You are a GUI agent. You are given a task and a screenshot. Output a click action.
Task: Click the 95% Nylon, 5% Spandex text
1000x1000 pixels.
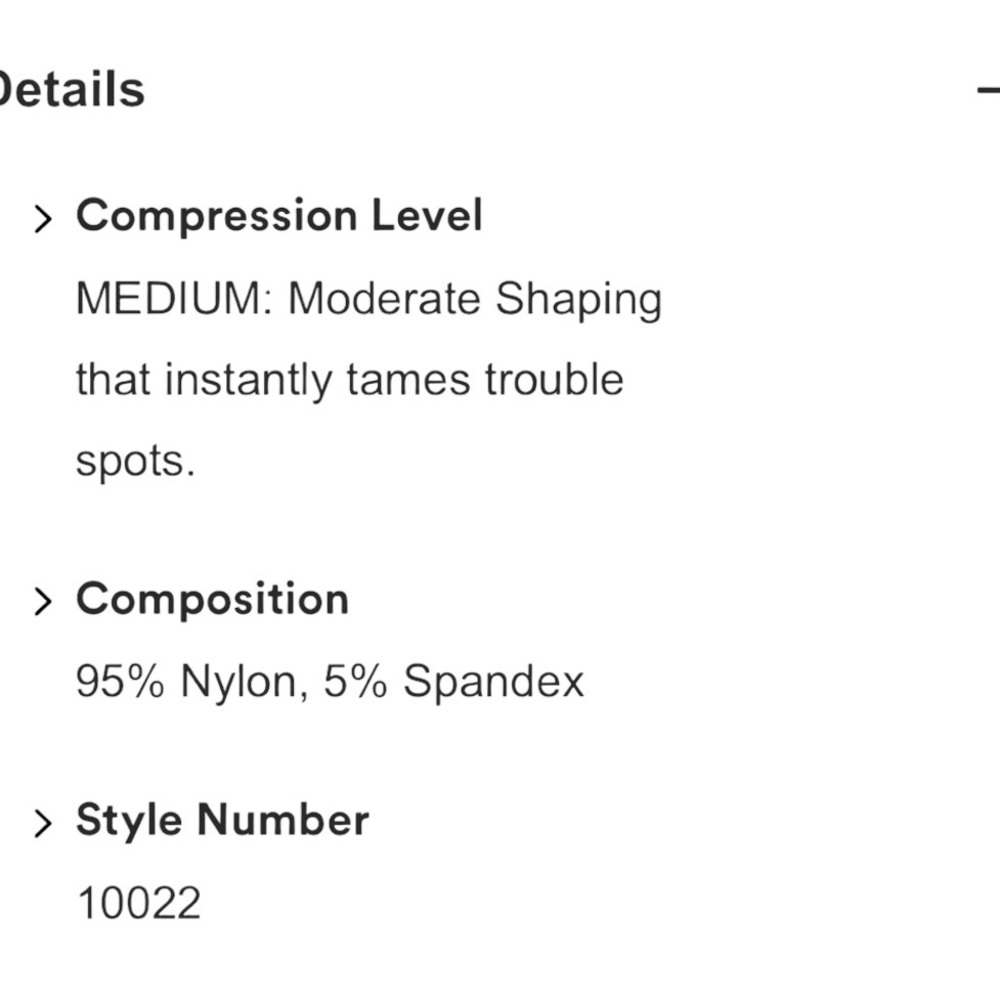pyautogui.click(x=330, y=682)
